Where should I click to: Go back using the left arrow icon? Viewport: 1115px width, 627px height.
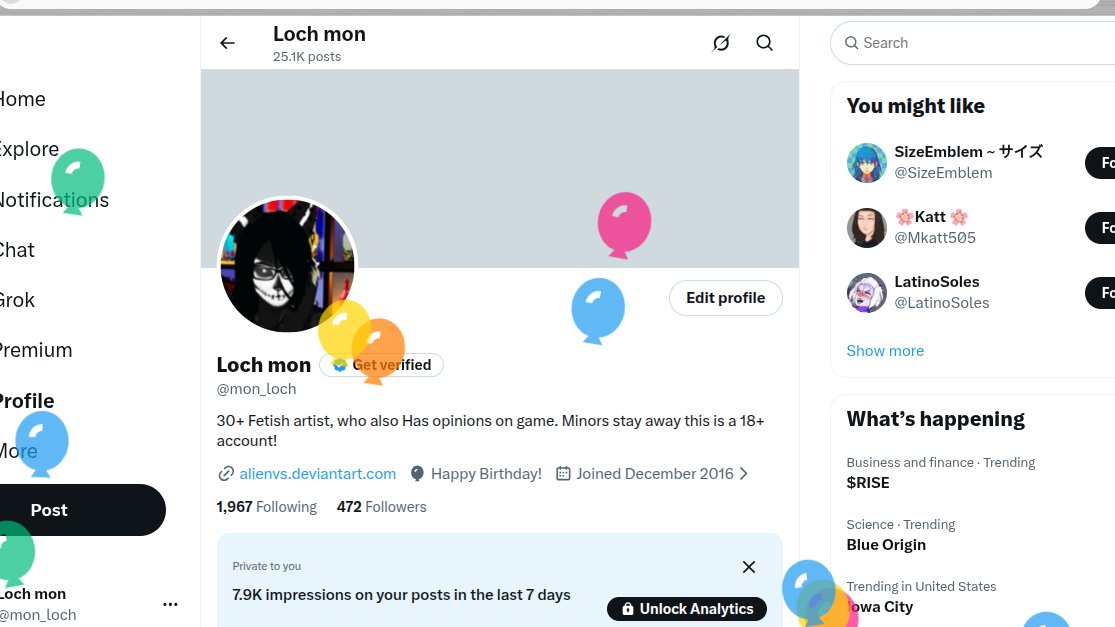227,43
